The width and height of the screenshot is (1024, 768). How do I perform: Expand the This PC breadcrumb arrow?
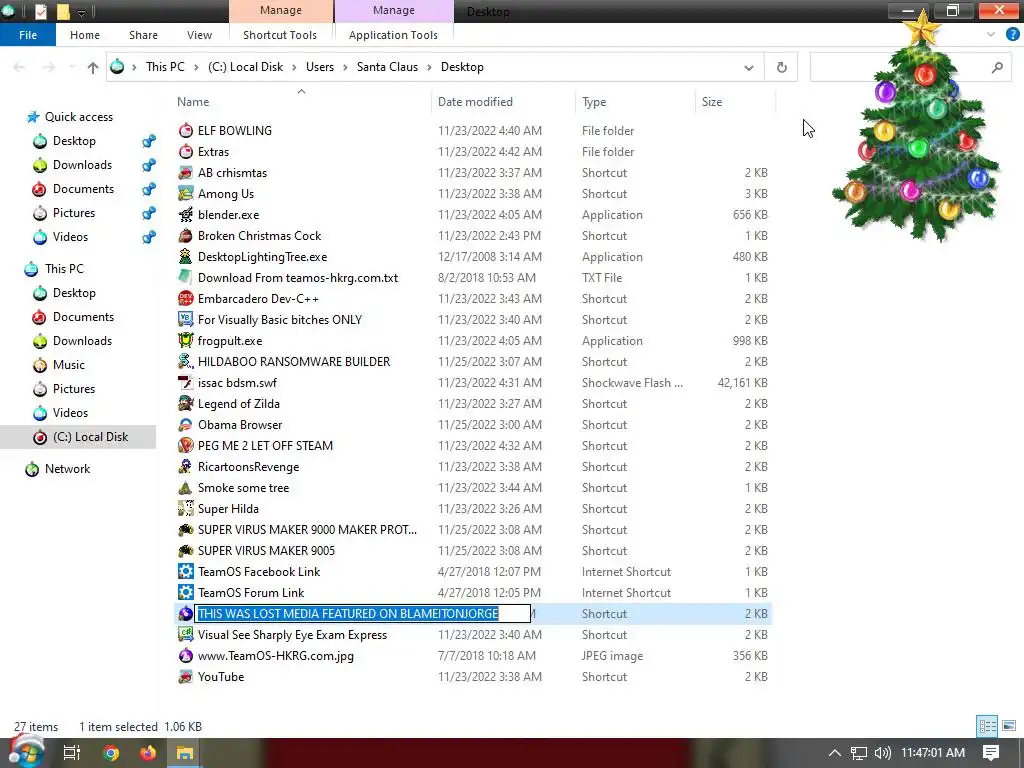pos(196,67)
